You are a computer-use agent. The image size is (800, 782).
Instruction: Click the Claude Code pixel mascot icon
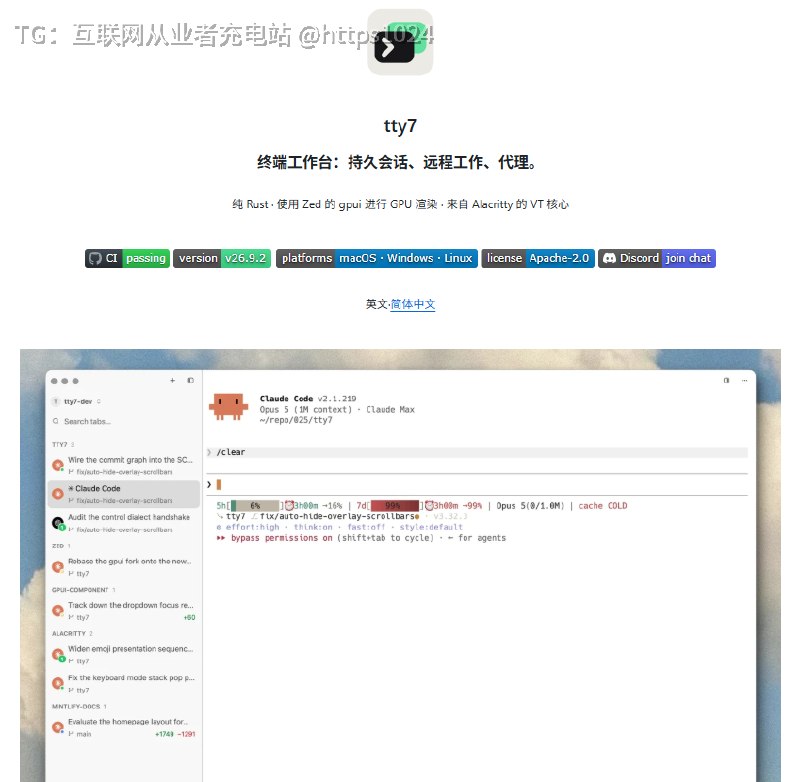(x=228, y=407)
